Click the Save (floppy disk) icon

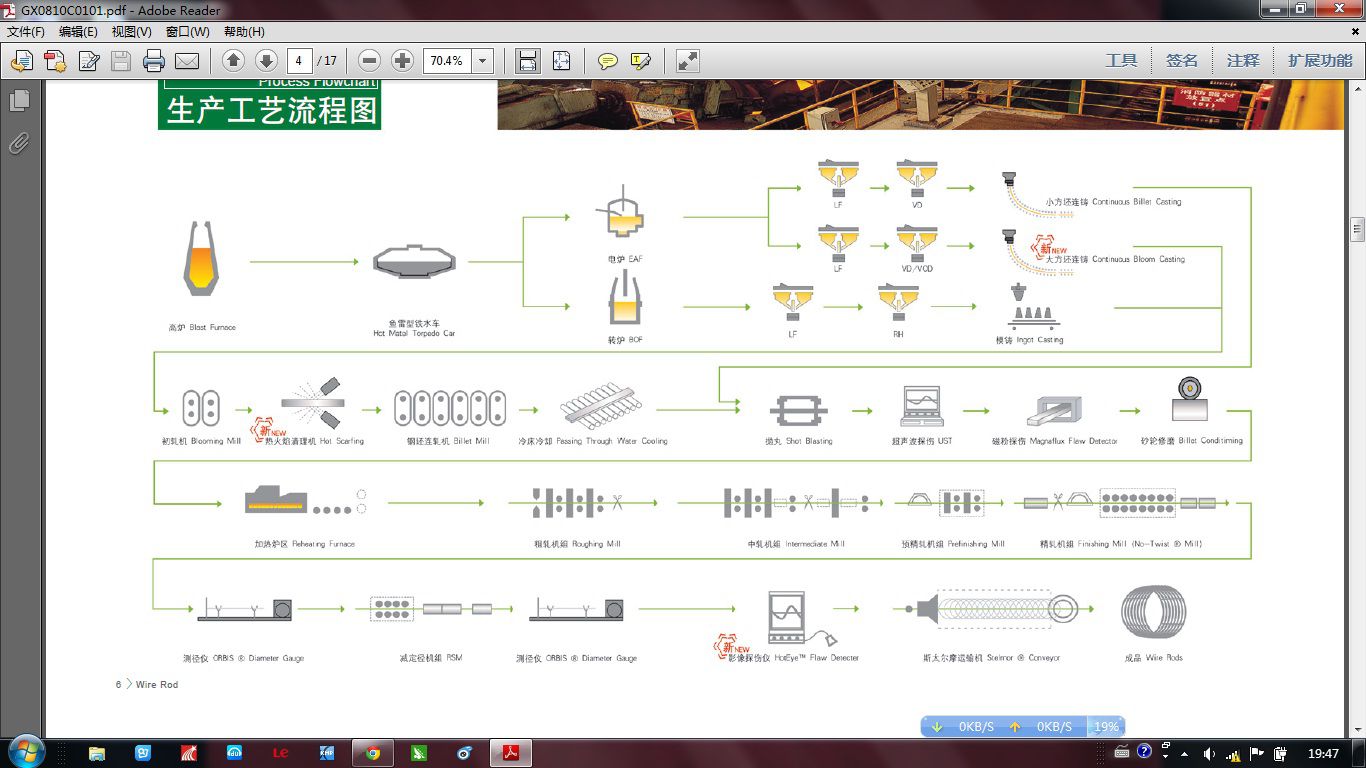tap(121, 61)
